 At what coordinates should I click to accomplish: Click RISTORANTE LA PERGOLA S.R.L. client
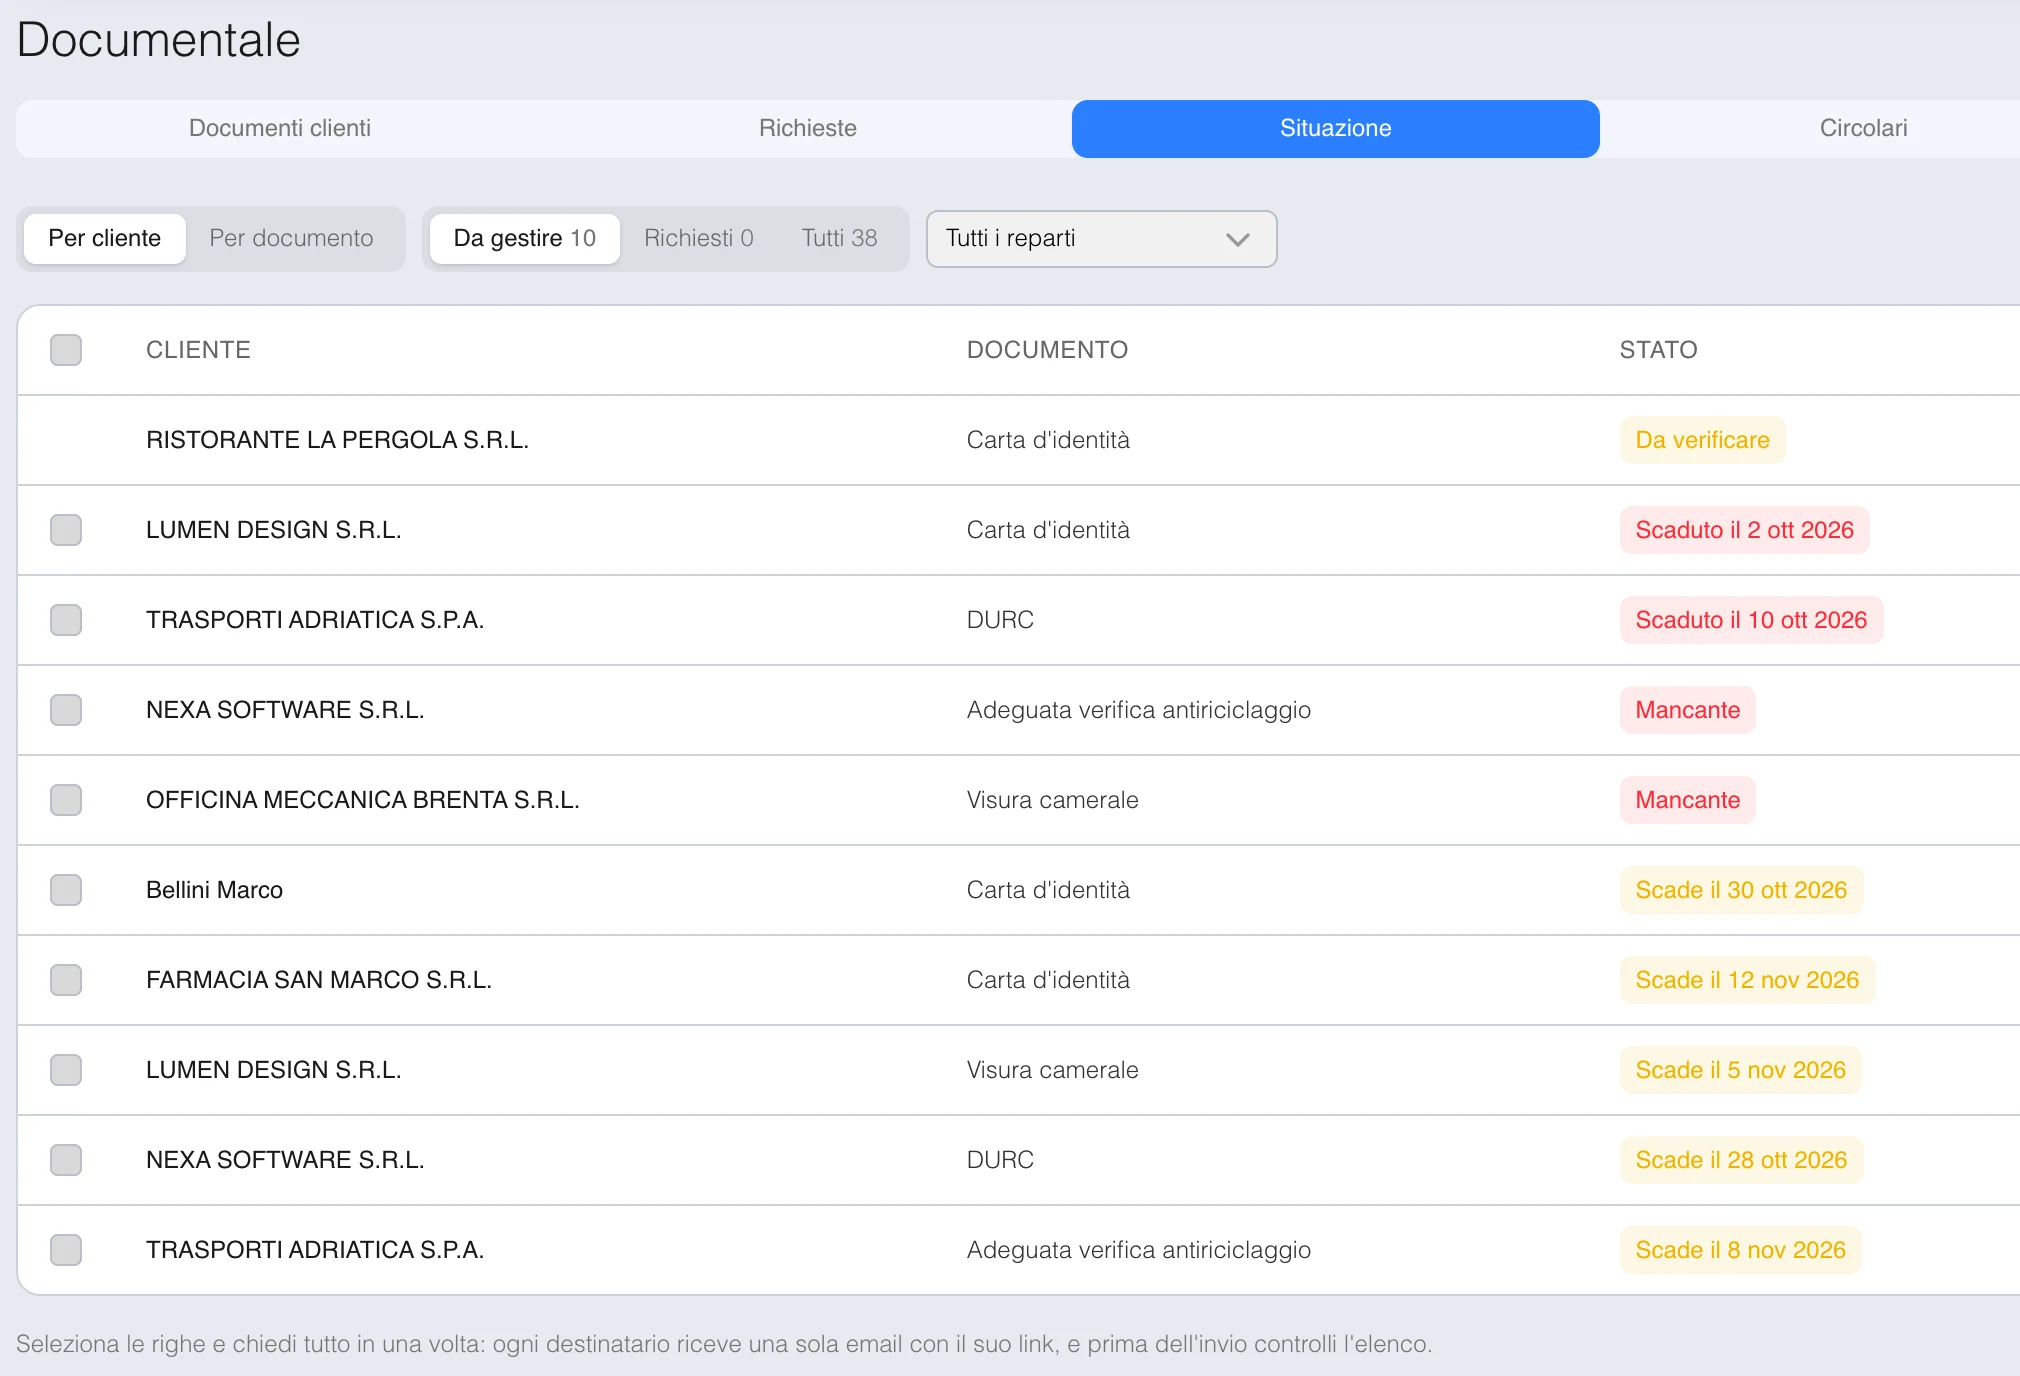(337, 440)
